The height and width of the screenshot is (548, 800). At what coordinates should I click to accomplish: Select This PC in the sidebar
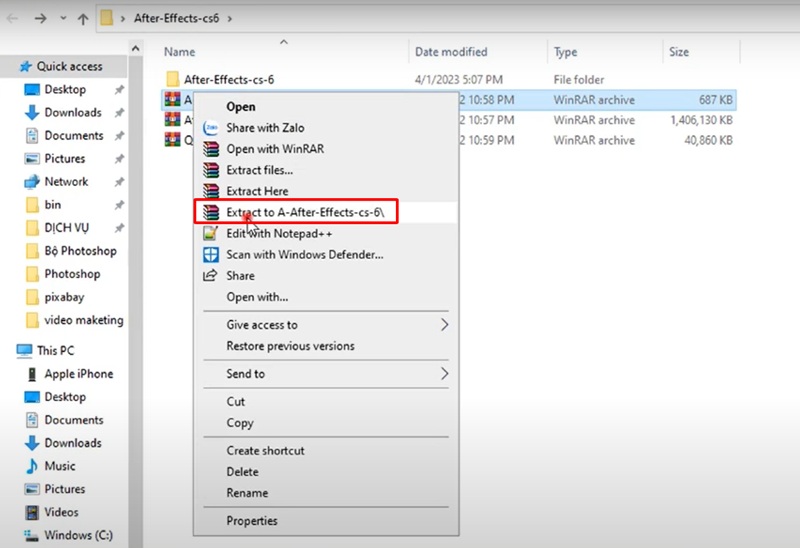tap(56, 351)
